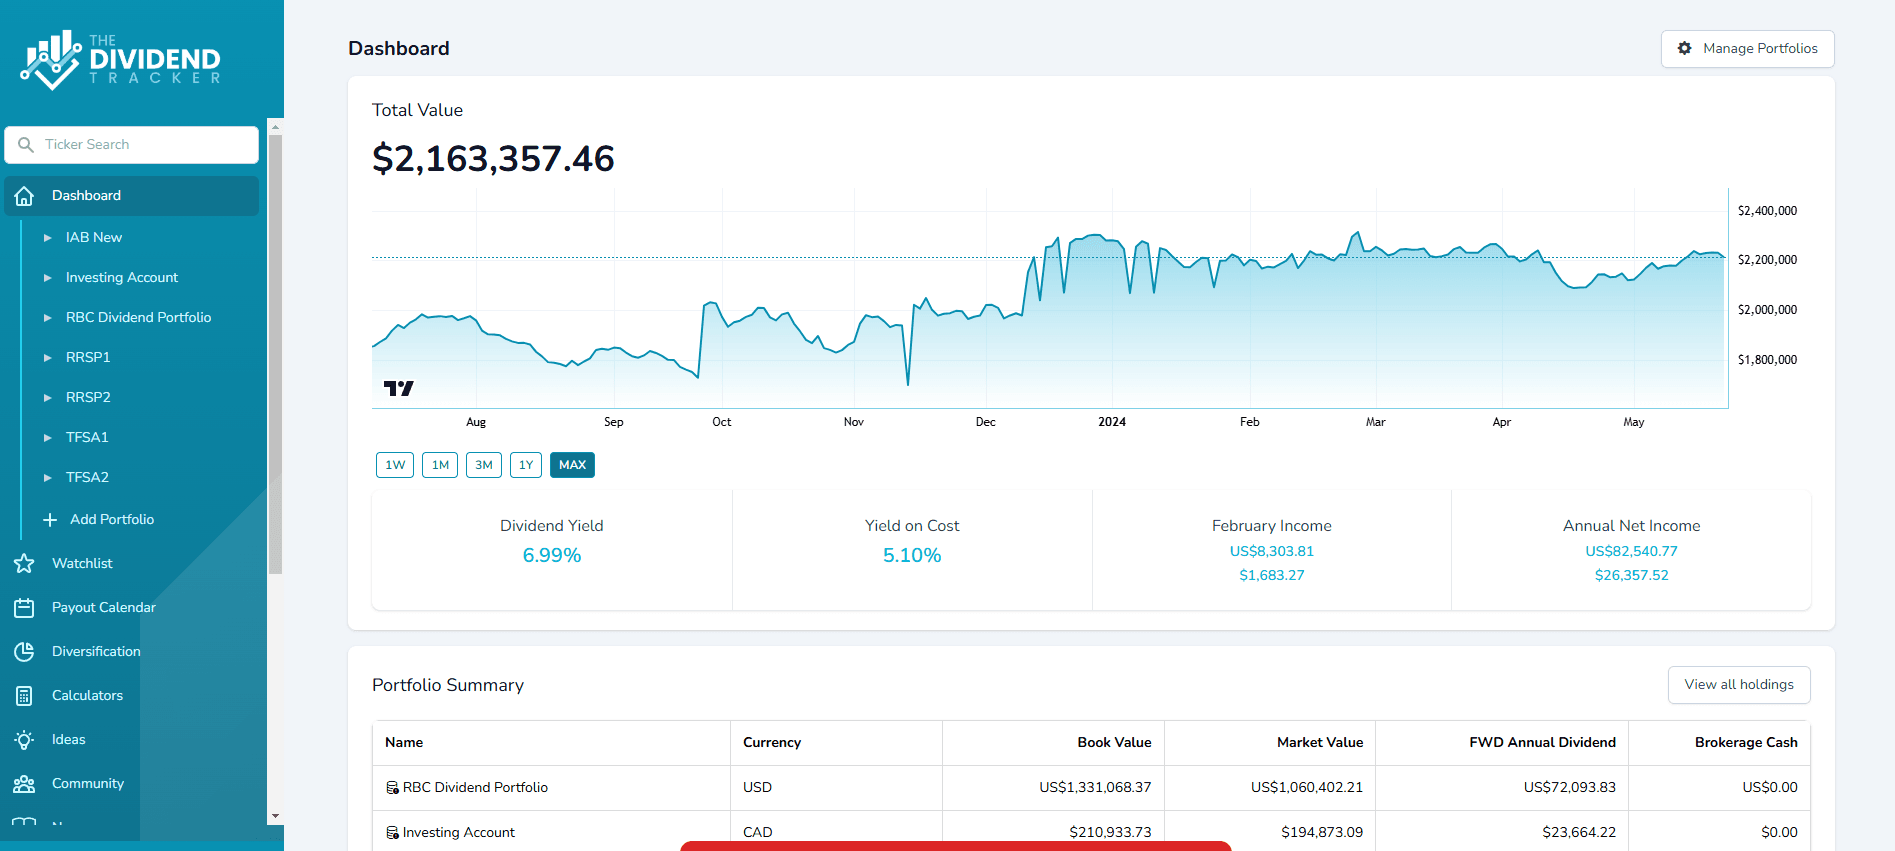Click the US$72,093.83 dividend cell

click(x=1570, y=788)
